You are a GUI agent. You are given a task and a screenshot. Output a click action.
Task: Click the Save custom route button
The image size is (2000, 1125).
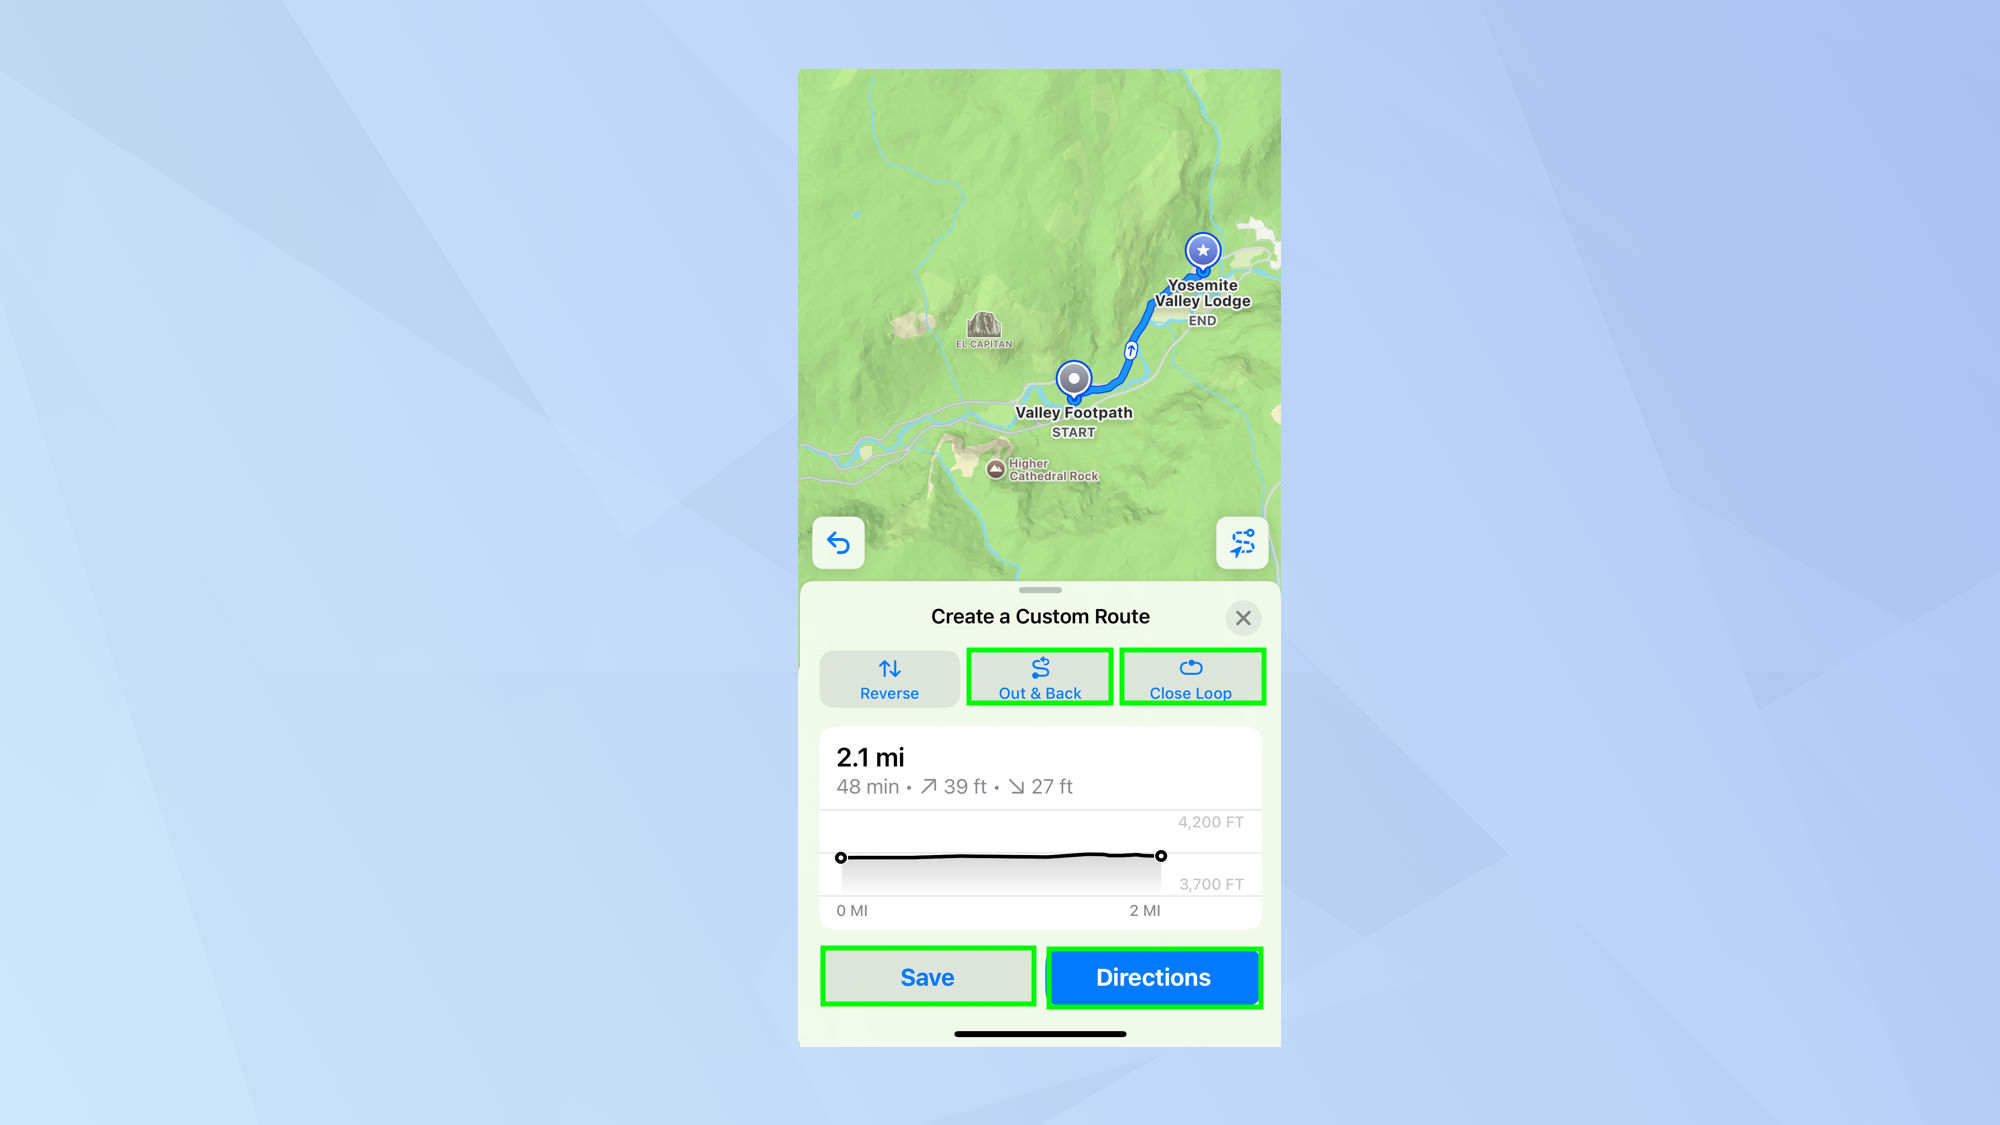(x=927, y=977)
